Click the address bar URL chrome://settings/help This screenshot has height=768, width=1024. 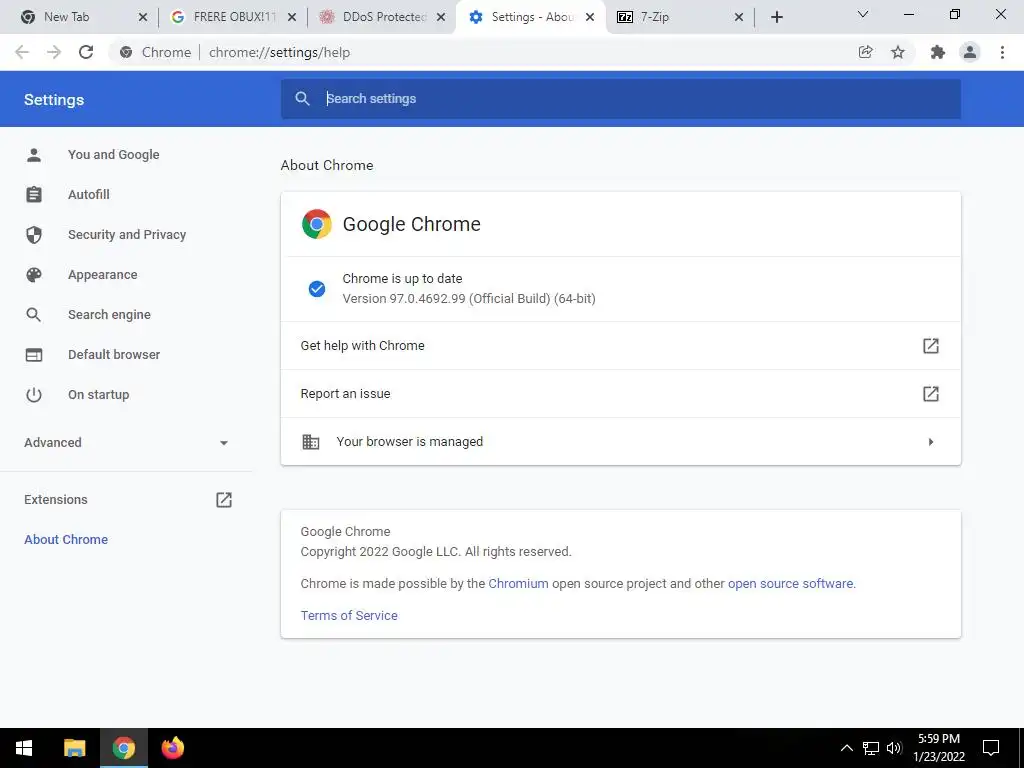point(280,52)
